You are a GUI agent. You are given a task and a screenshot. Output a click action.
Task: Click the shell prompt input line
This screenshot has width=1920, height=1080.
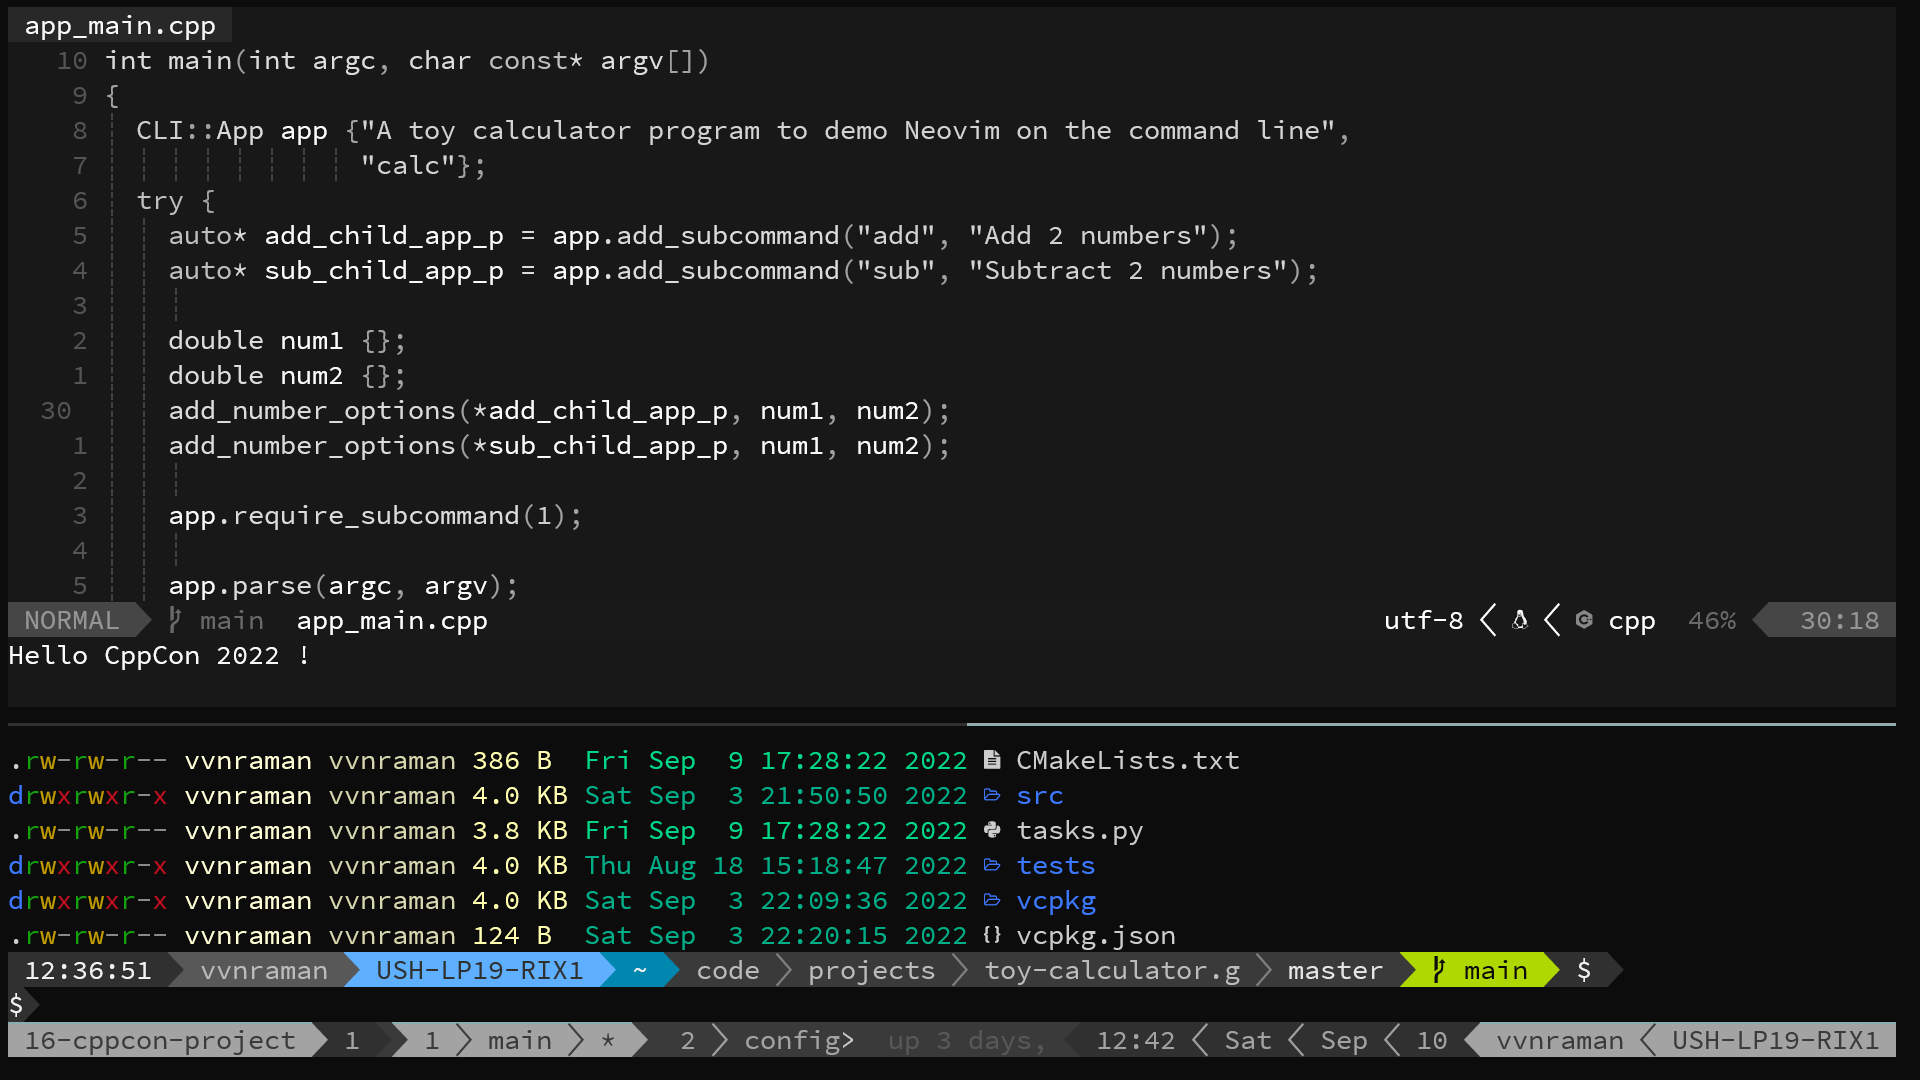(x=952, y=1005)
